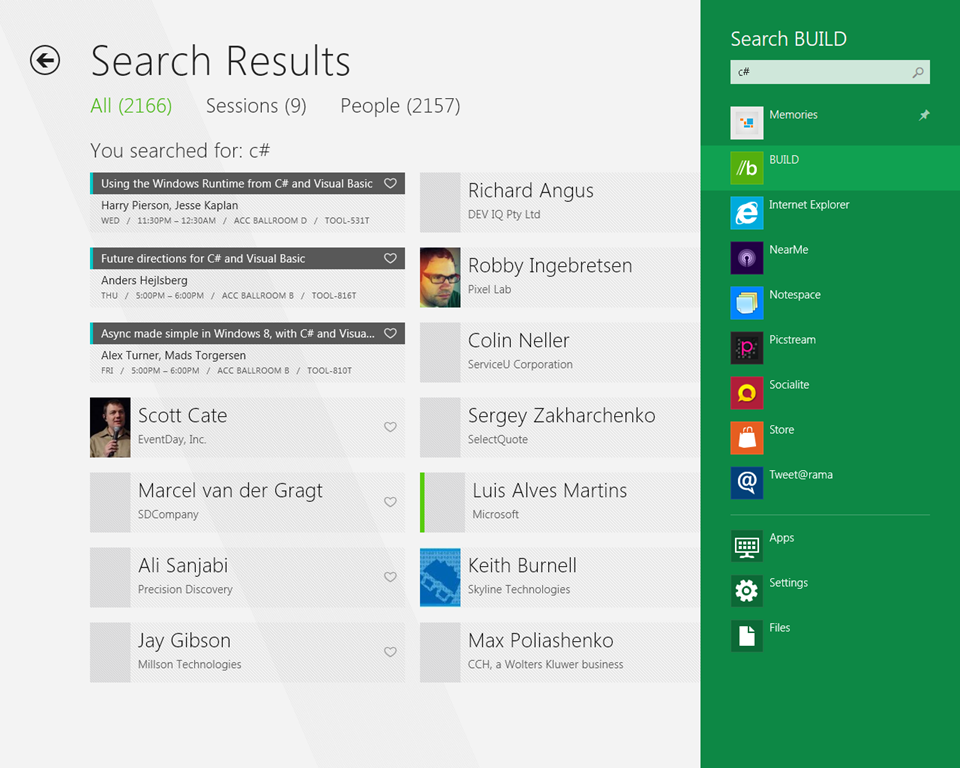Open Keith Burnell's blue profile picture
Image resolution: width=960 pixels, height=768 pixels.
click(440, 578)
